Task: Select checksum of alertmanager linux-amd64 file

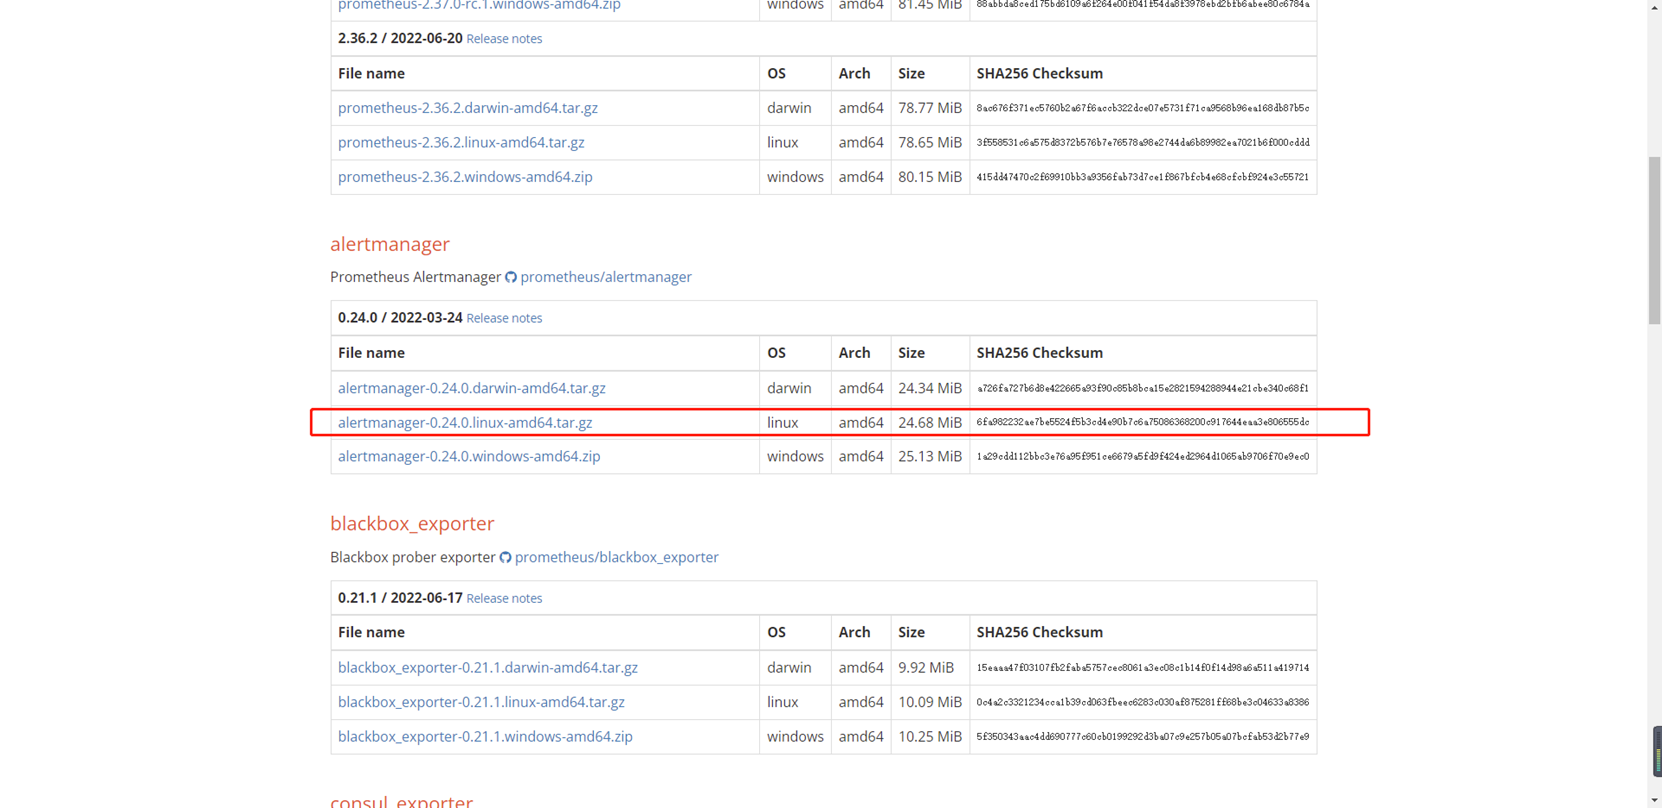Action: pos(1143,422)
